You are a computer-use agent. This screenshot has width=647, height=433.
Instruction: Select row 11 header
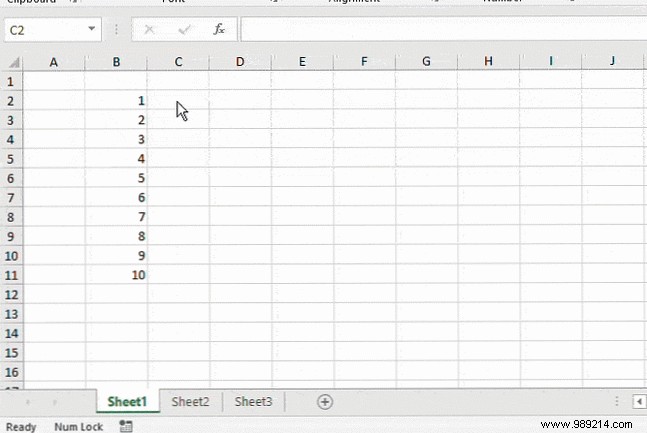click(x=11, y=275)
